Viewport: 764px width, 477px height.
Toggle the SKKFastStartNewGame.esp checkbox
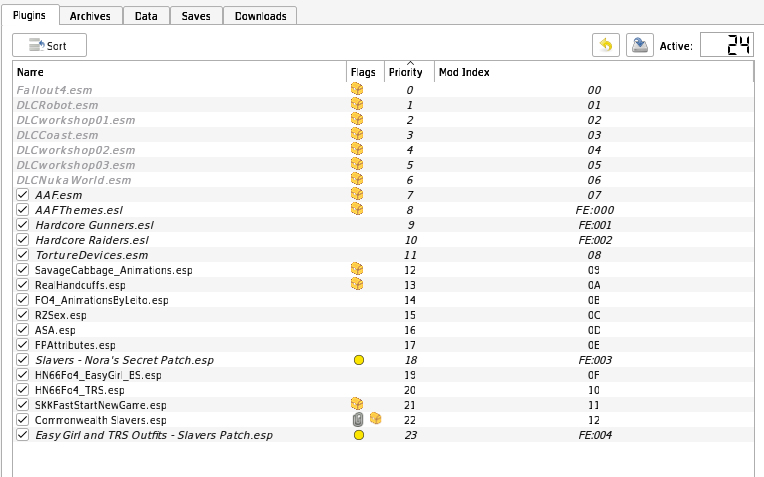22,405
